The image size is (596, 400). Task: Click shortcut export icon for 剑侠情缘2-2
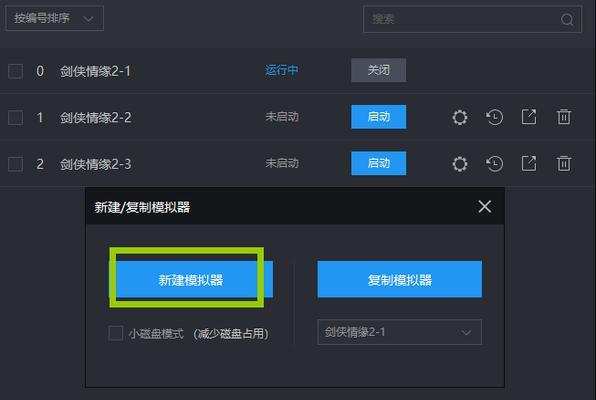click(529, 117)
